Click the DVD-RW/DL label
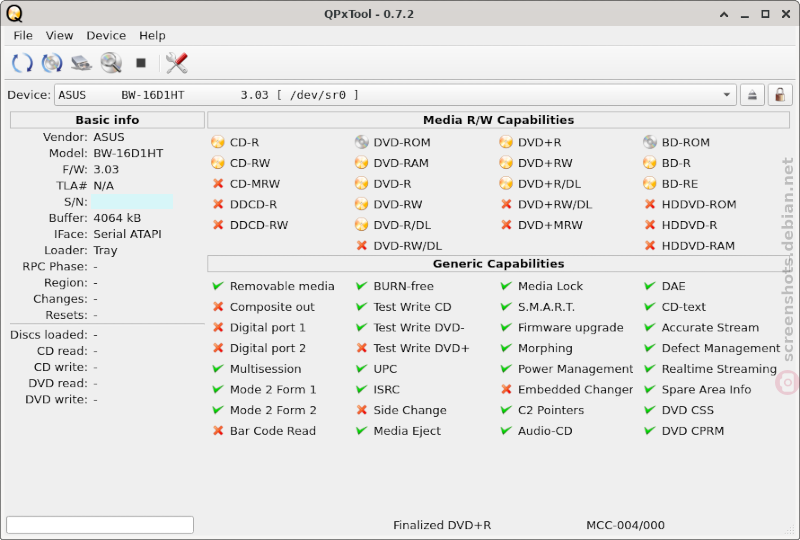 (408, 246)
